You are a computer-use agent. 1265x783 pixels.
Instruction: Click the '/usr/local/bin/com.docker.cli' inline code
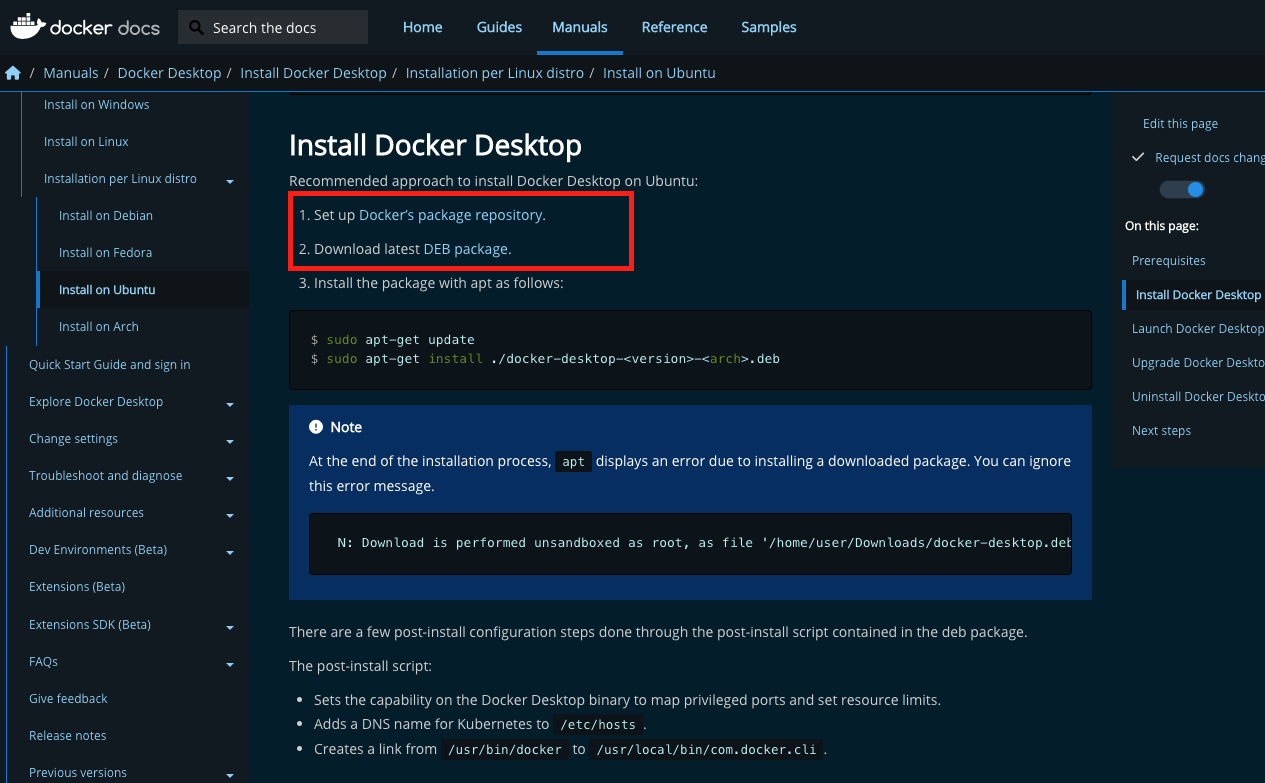(707, 750)
